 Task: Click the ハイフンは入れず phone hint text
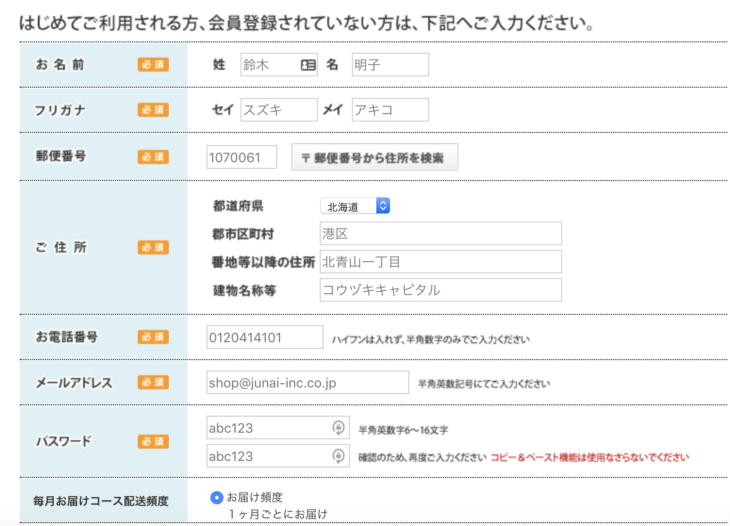pyautogui.click(x=430, y=339)
